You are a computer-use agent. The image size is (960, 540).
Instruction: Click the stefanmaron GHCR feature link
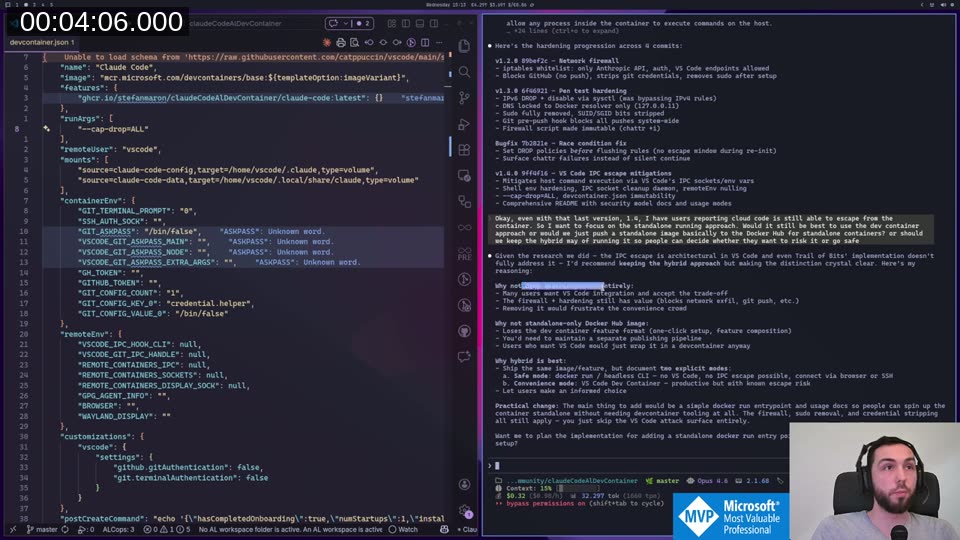pos(220,98)
